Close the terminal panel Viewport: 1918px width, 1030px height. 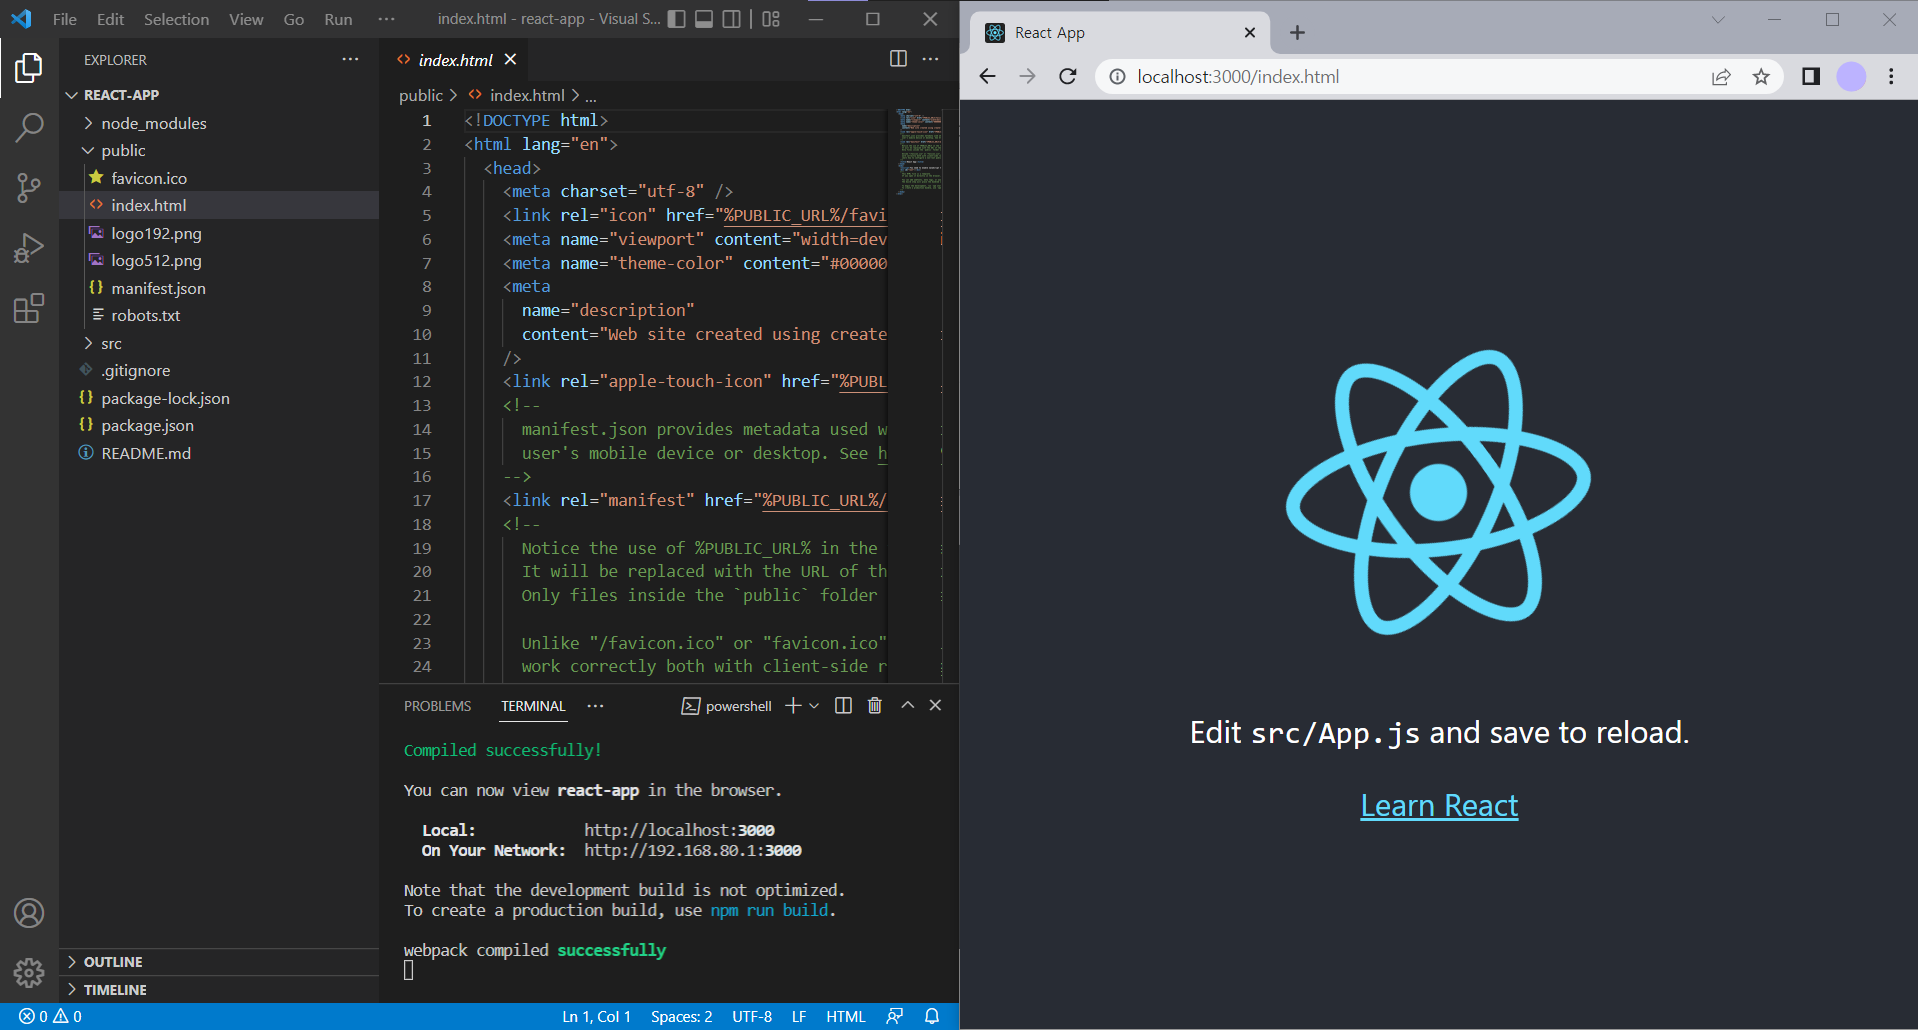click(x=935, y=705)
